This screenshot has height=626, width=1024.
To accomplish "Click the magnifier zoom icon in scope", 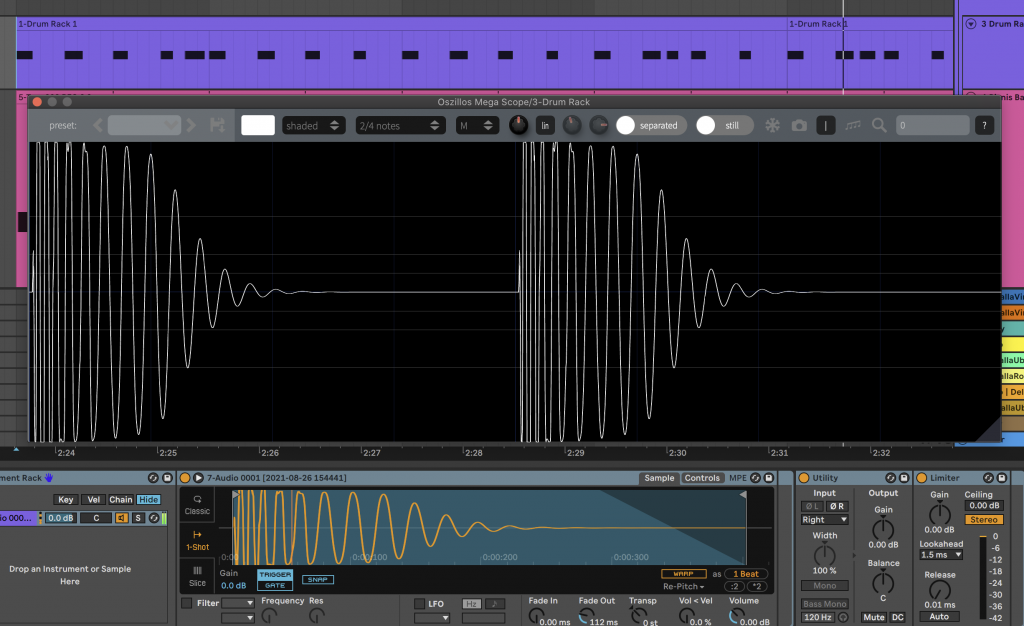I will click(879, 125).
